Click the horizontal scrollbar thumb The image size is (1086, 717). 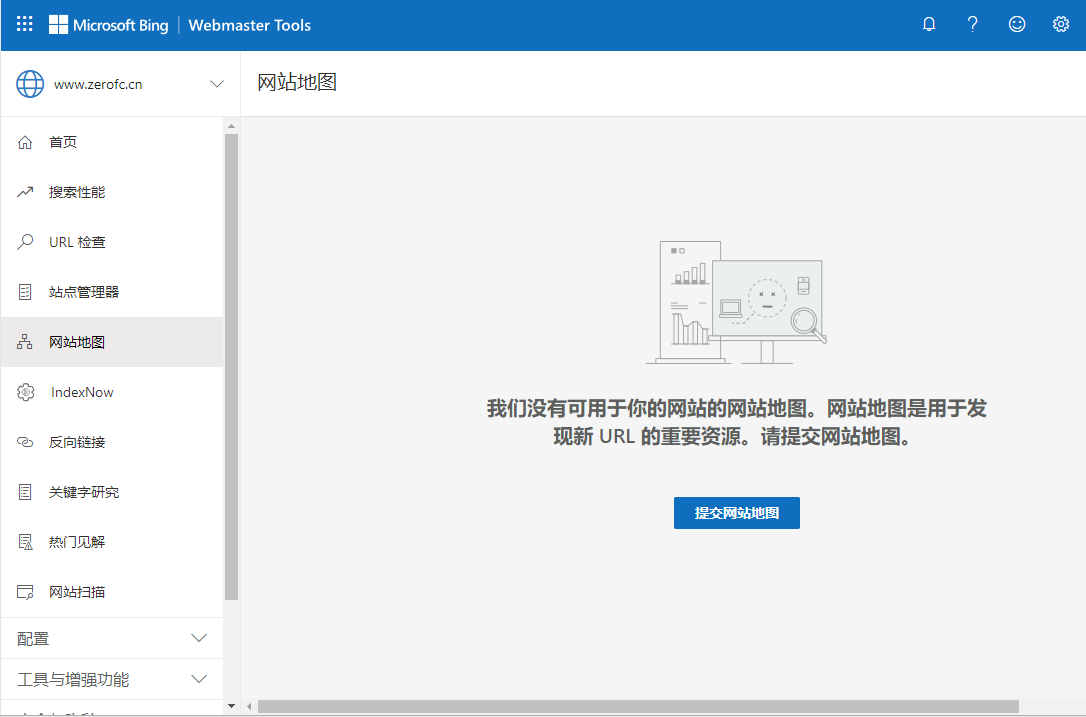(638, 707)
